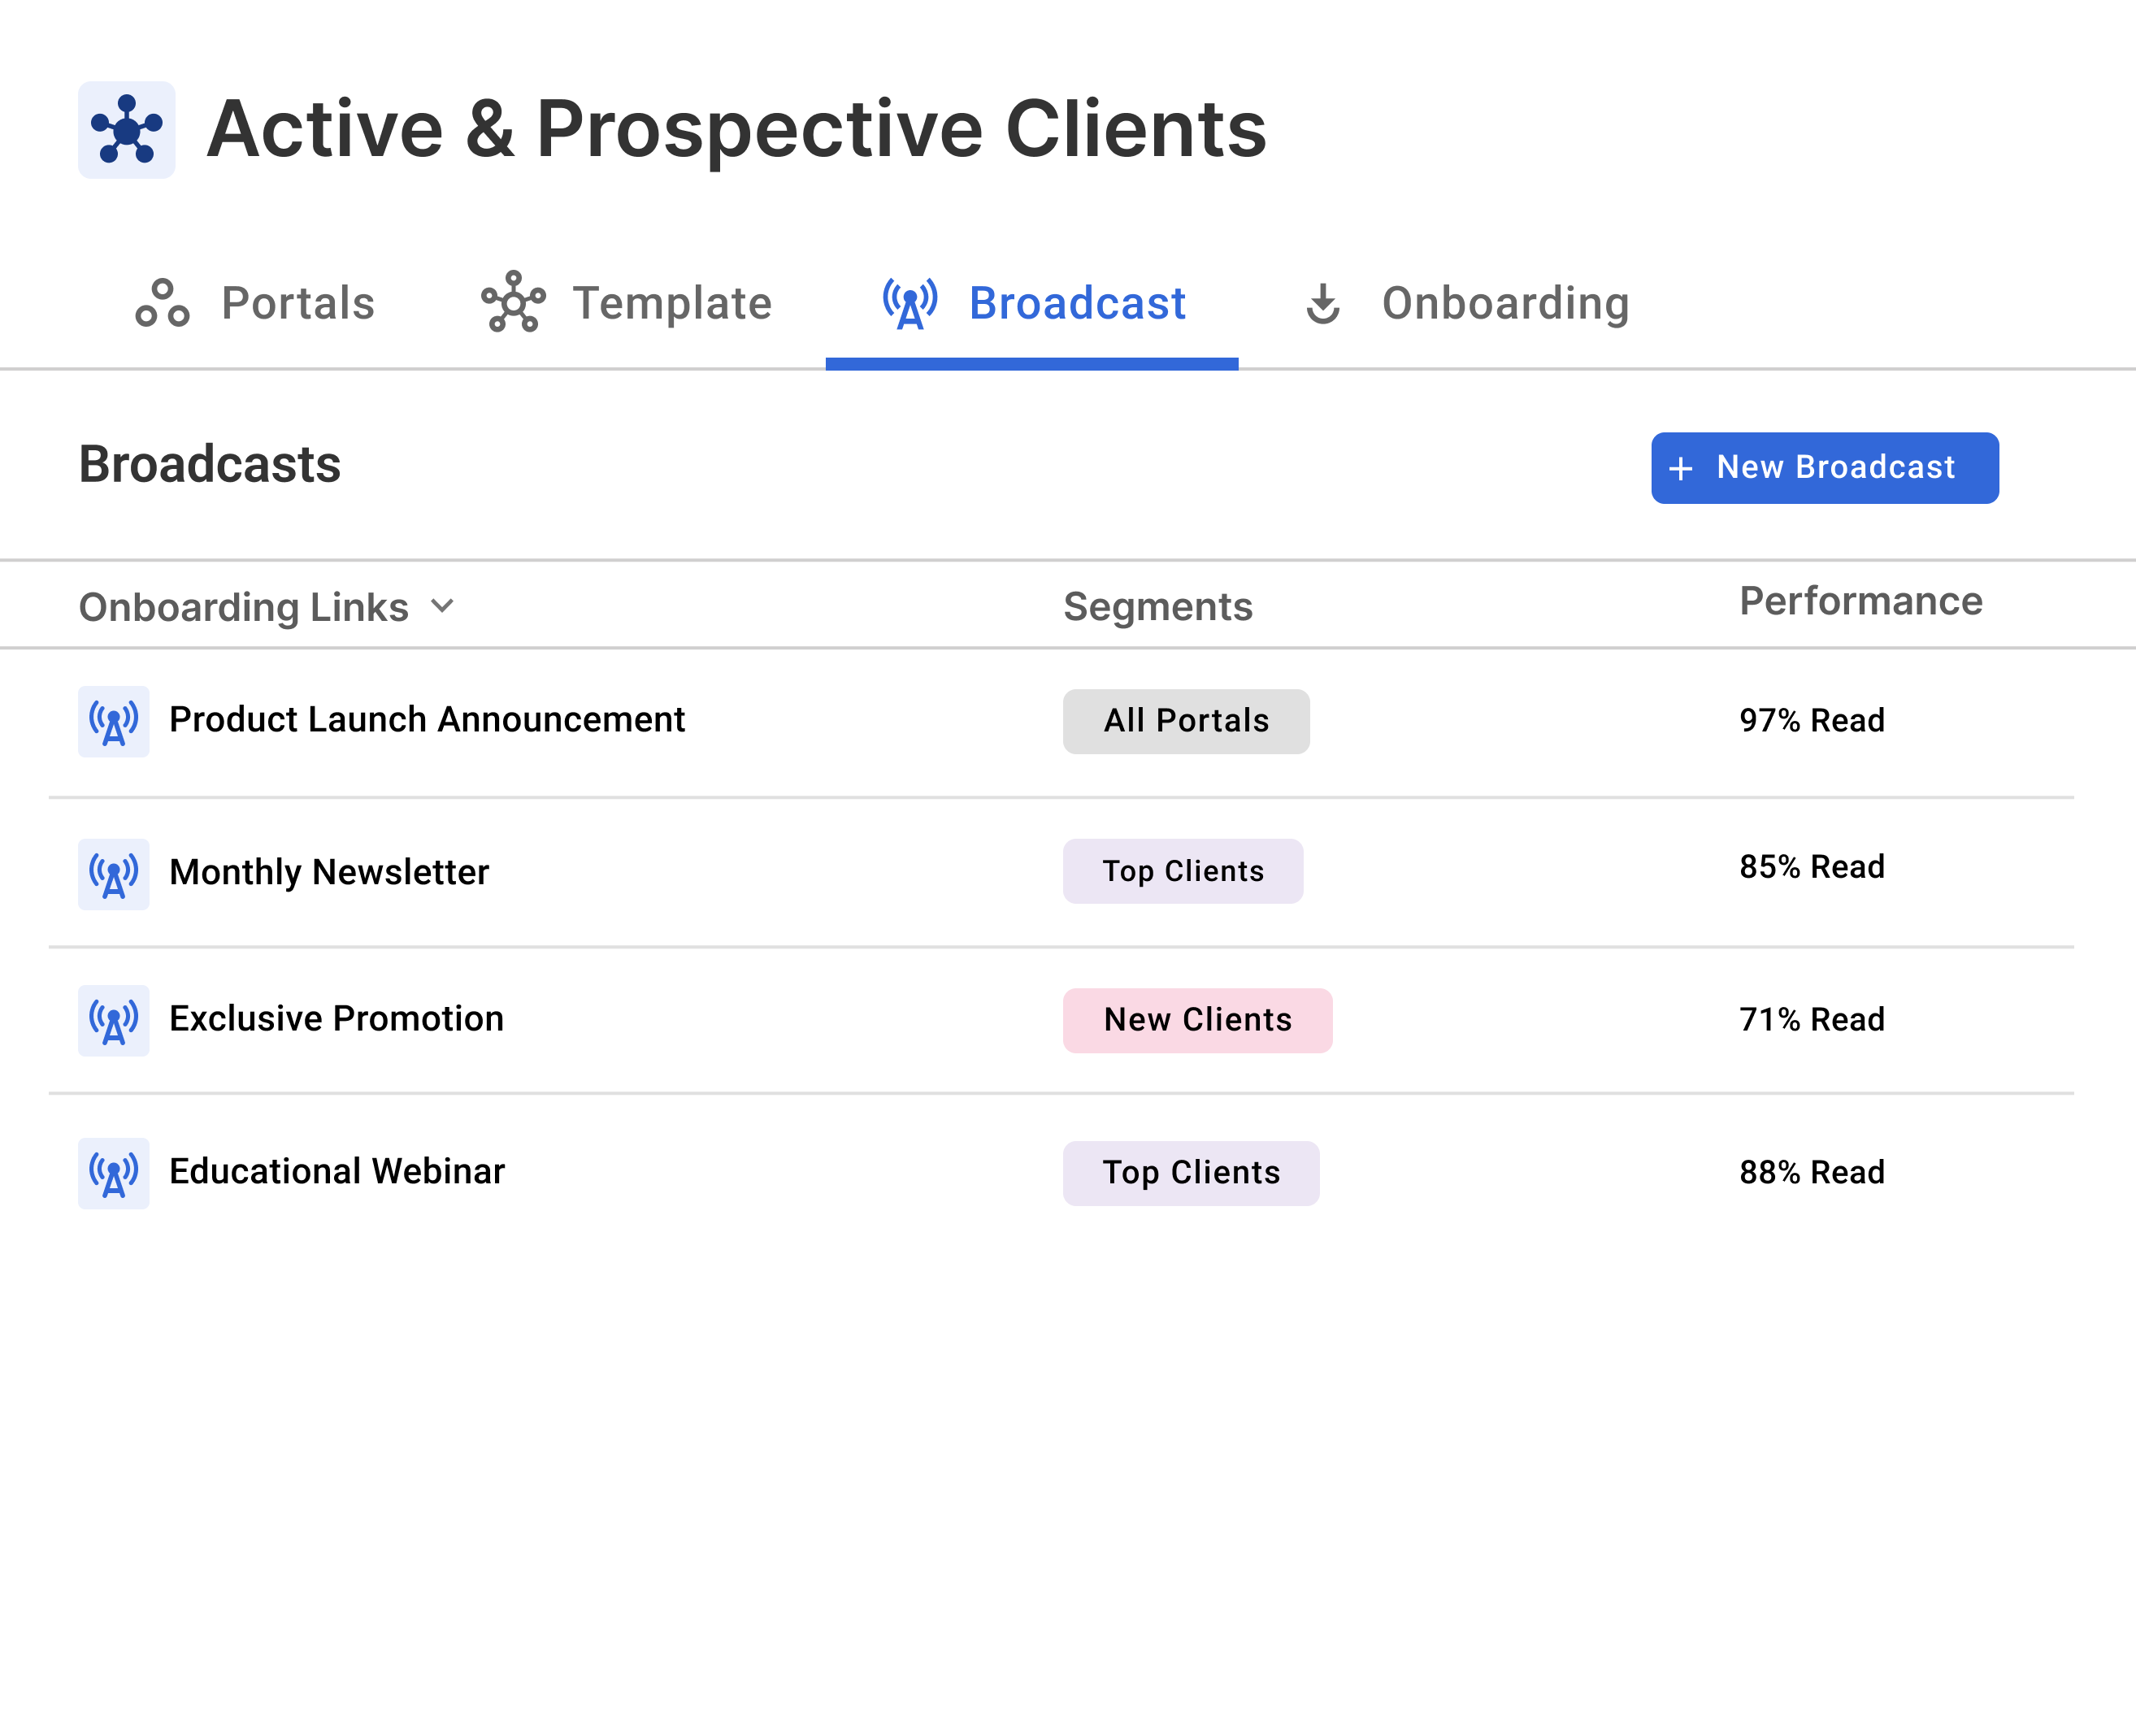Image resolution: width=2136 pixels, height=1736 pixels.
Task: Click the Onboarding tab download-arrow icon
Action: [x=1323, y=303]
